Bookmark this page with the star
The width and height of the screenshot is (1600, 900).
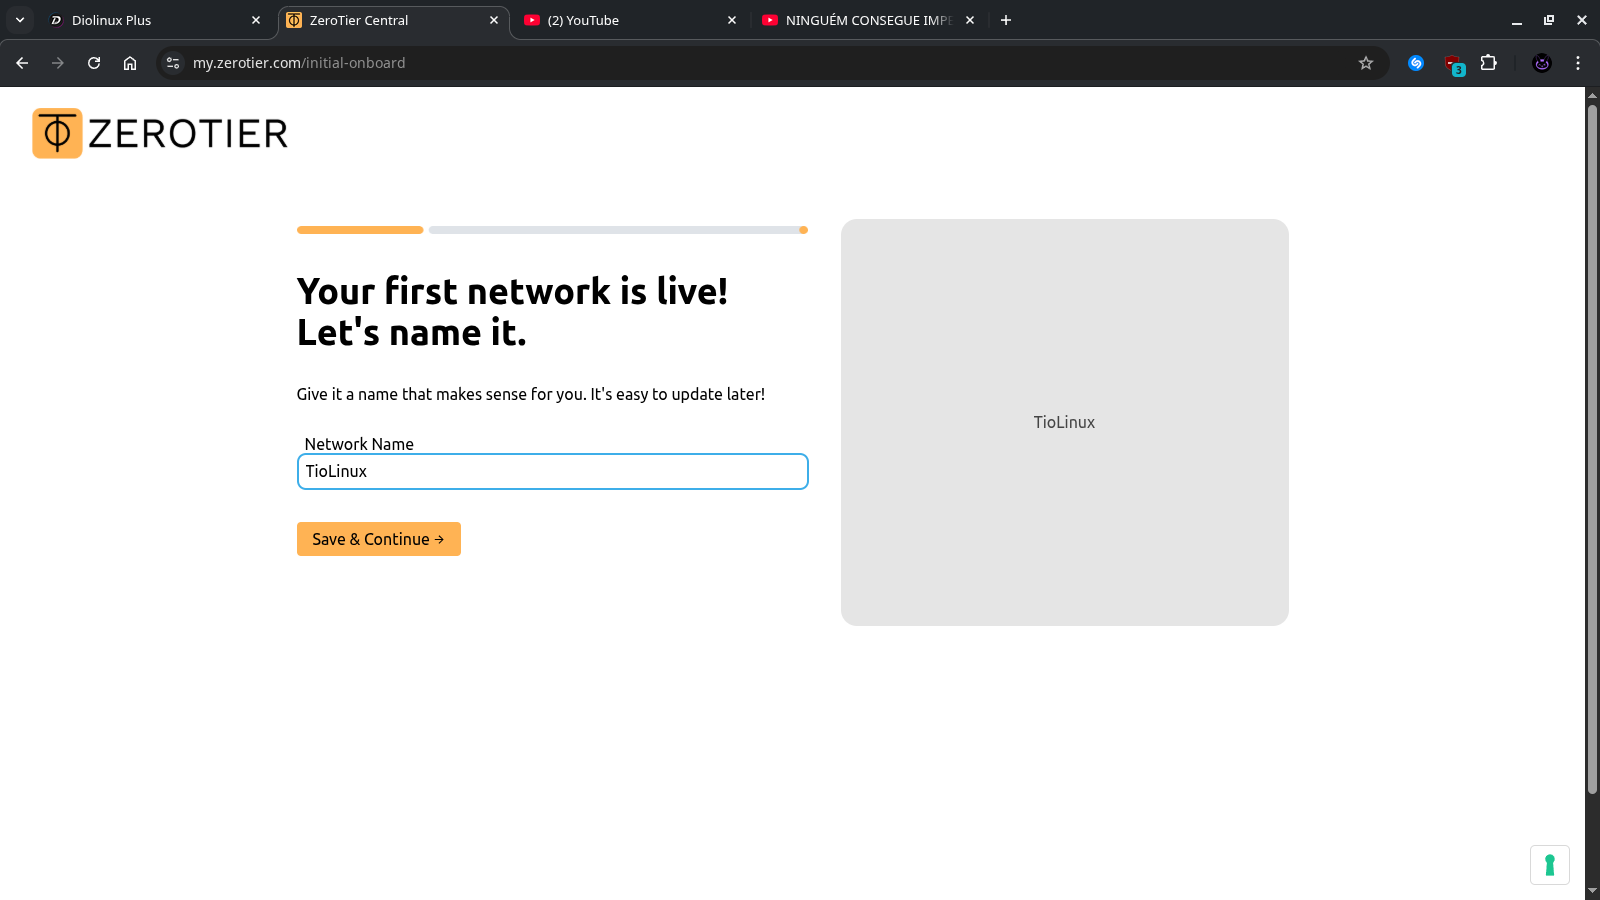coord(1366,63)
